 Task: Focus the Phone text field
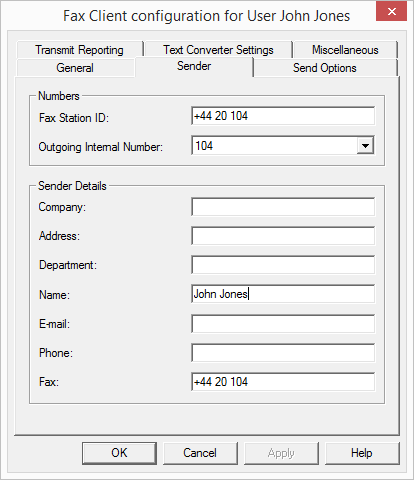[x=283, y=353]
